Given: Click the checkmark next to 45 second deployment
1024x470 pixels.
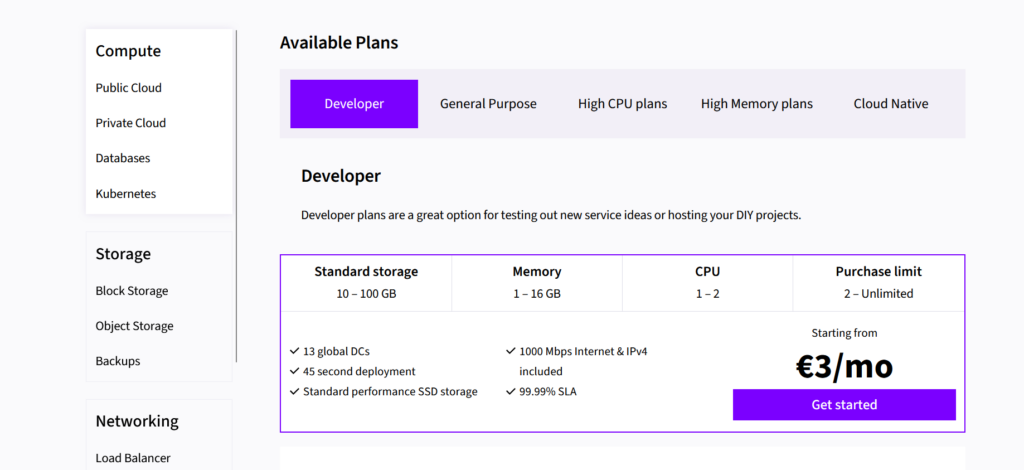Looking at the screenshot, I should (x=294, y=371).
